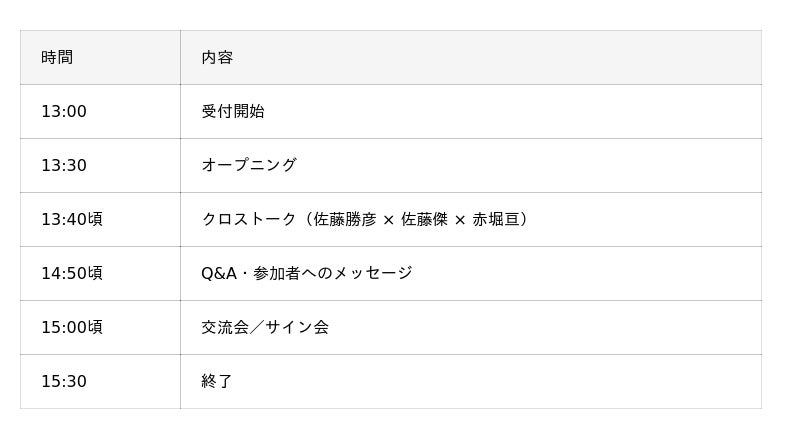
Task: Click the name 佐藤勝彦 in the row
Action: (345, 220)
